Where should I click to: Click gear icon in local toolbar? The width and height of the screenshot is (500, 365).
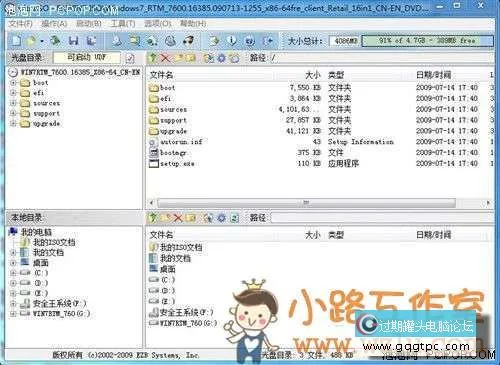coord(222,218)
